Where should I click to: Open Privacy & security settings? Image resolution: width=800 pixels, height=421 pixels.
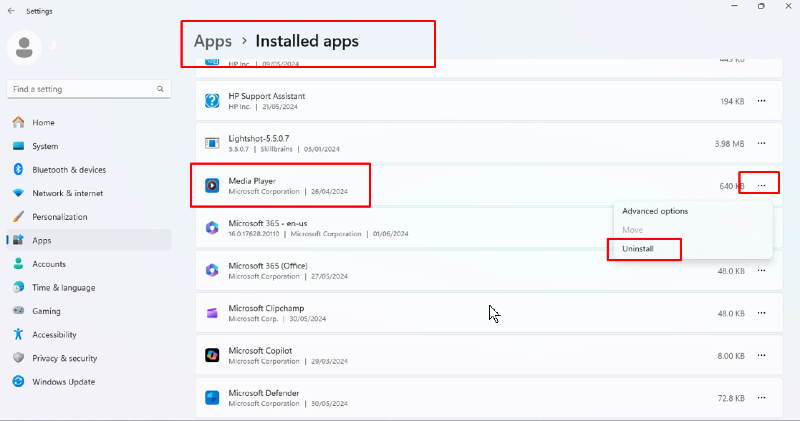64,358
